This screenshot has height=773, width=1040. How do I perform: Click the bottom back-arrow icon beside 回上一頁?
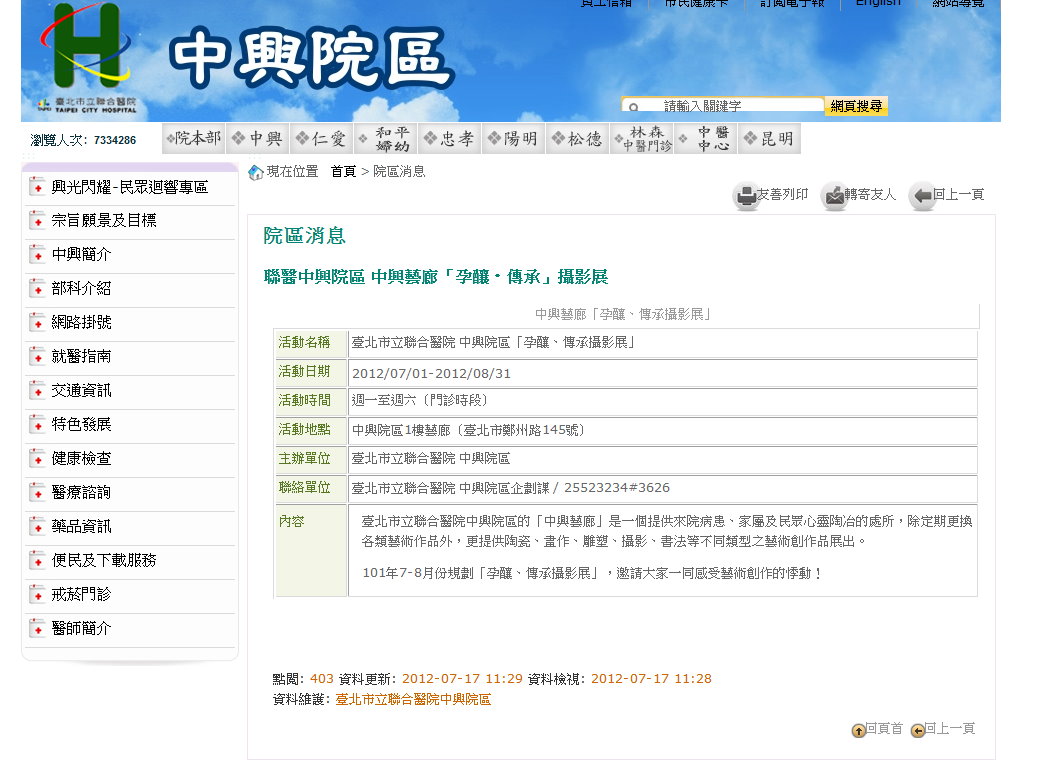click(917, 731)
